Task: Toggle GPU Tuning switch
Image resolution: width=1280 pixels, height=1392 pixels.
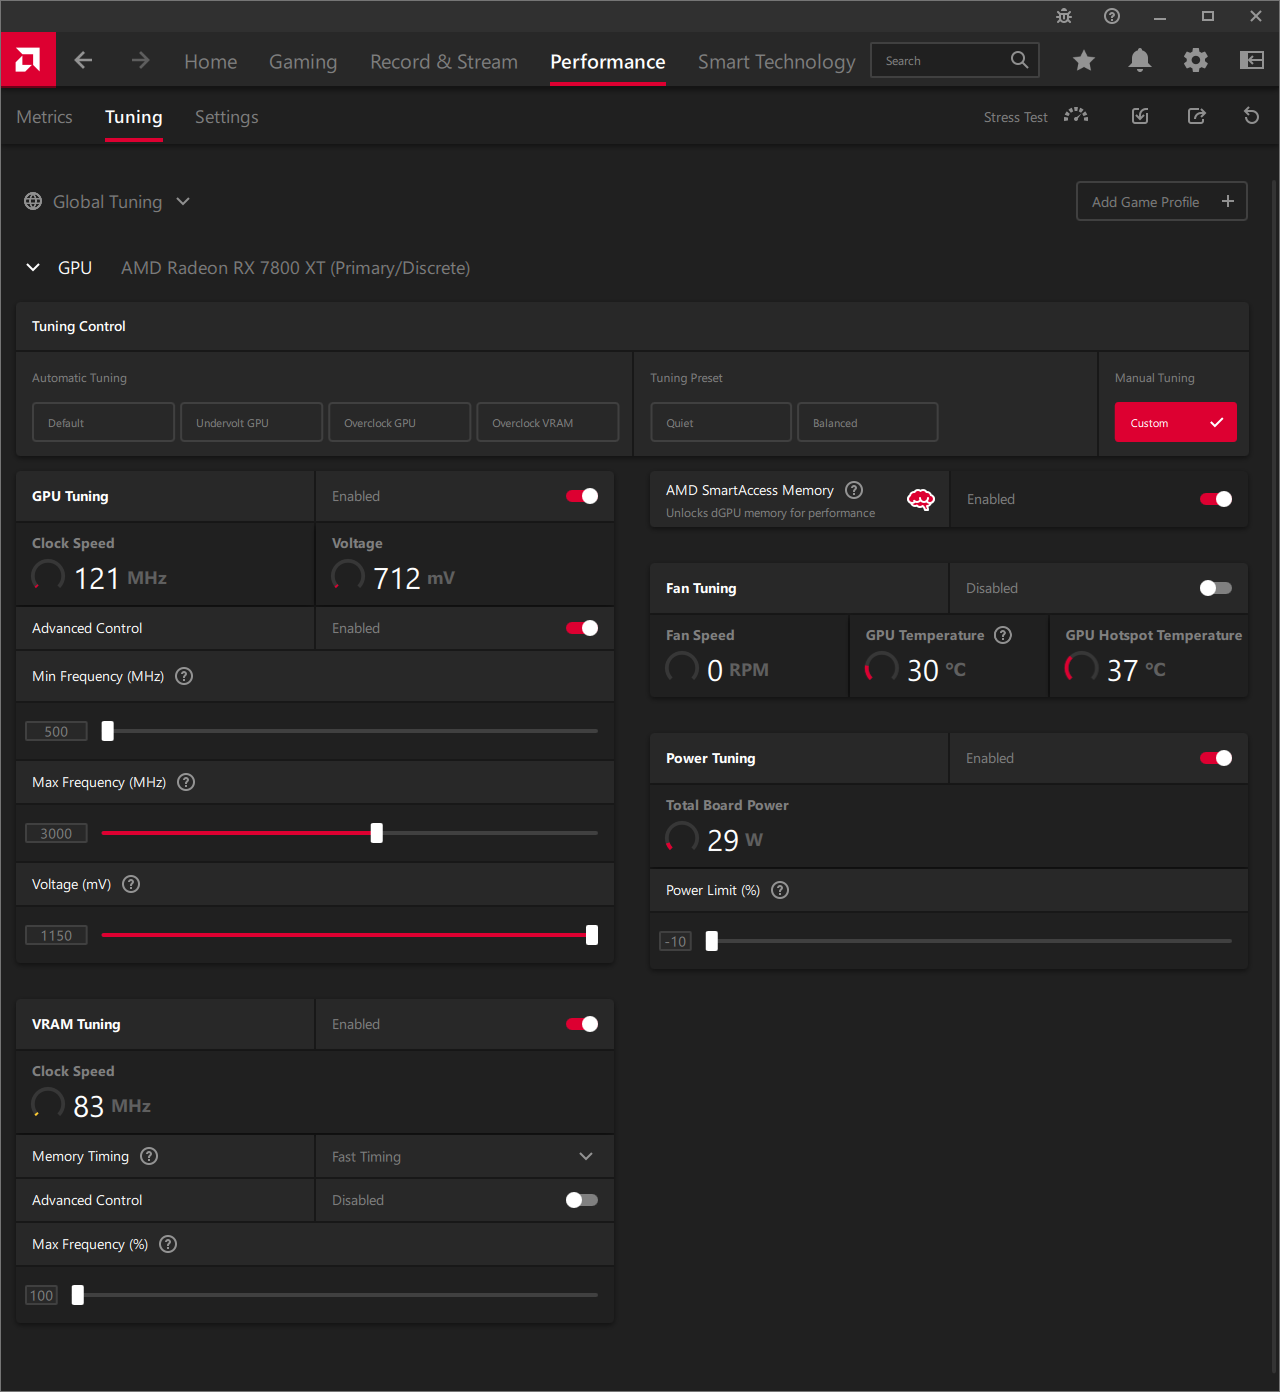Action: (582, 496)
